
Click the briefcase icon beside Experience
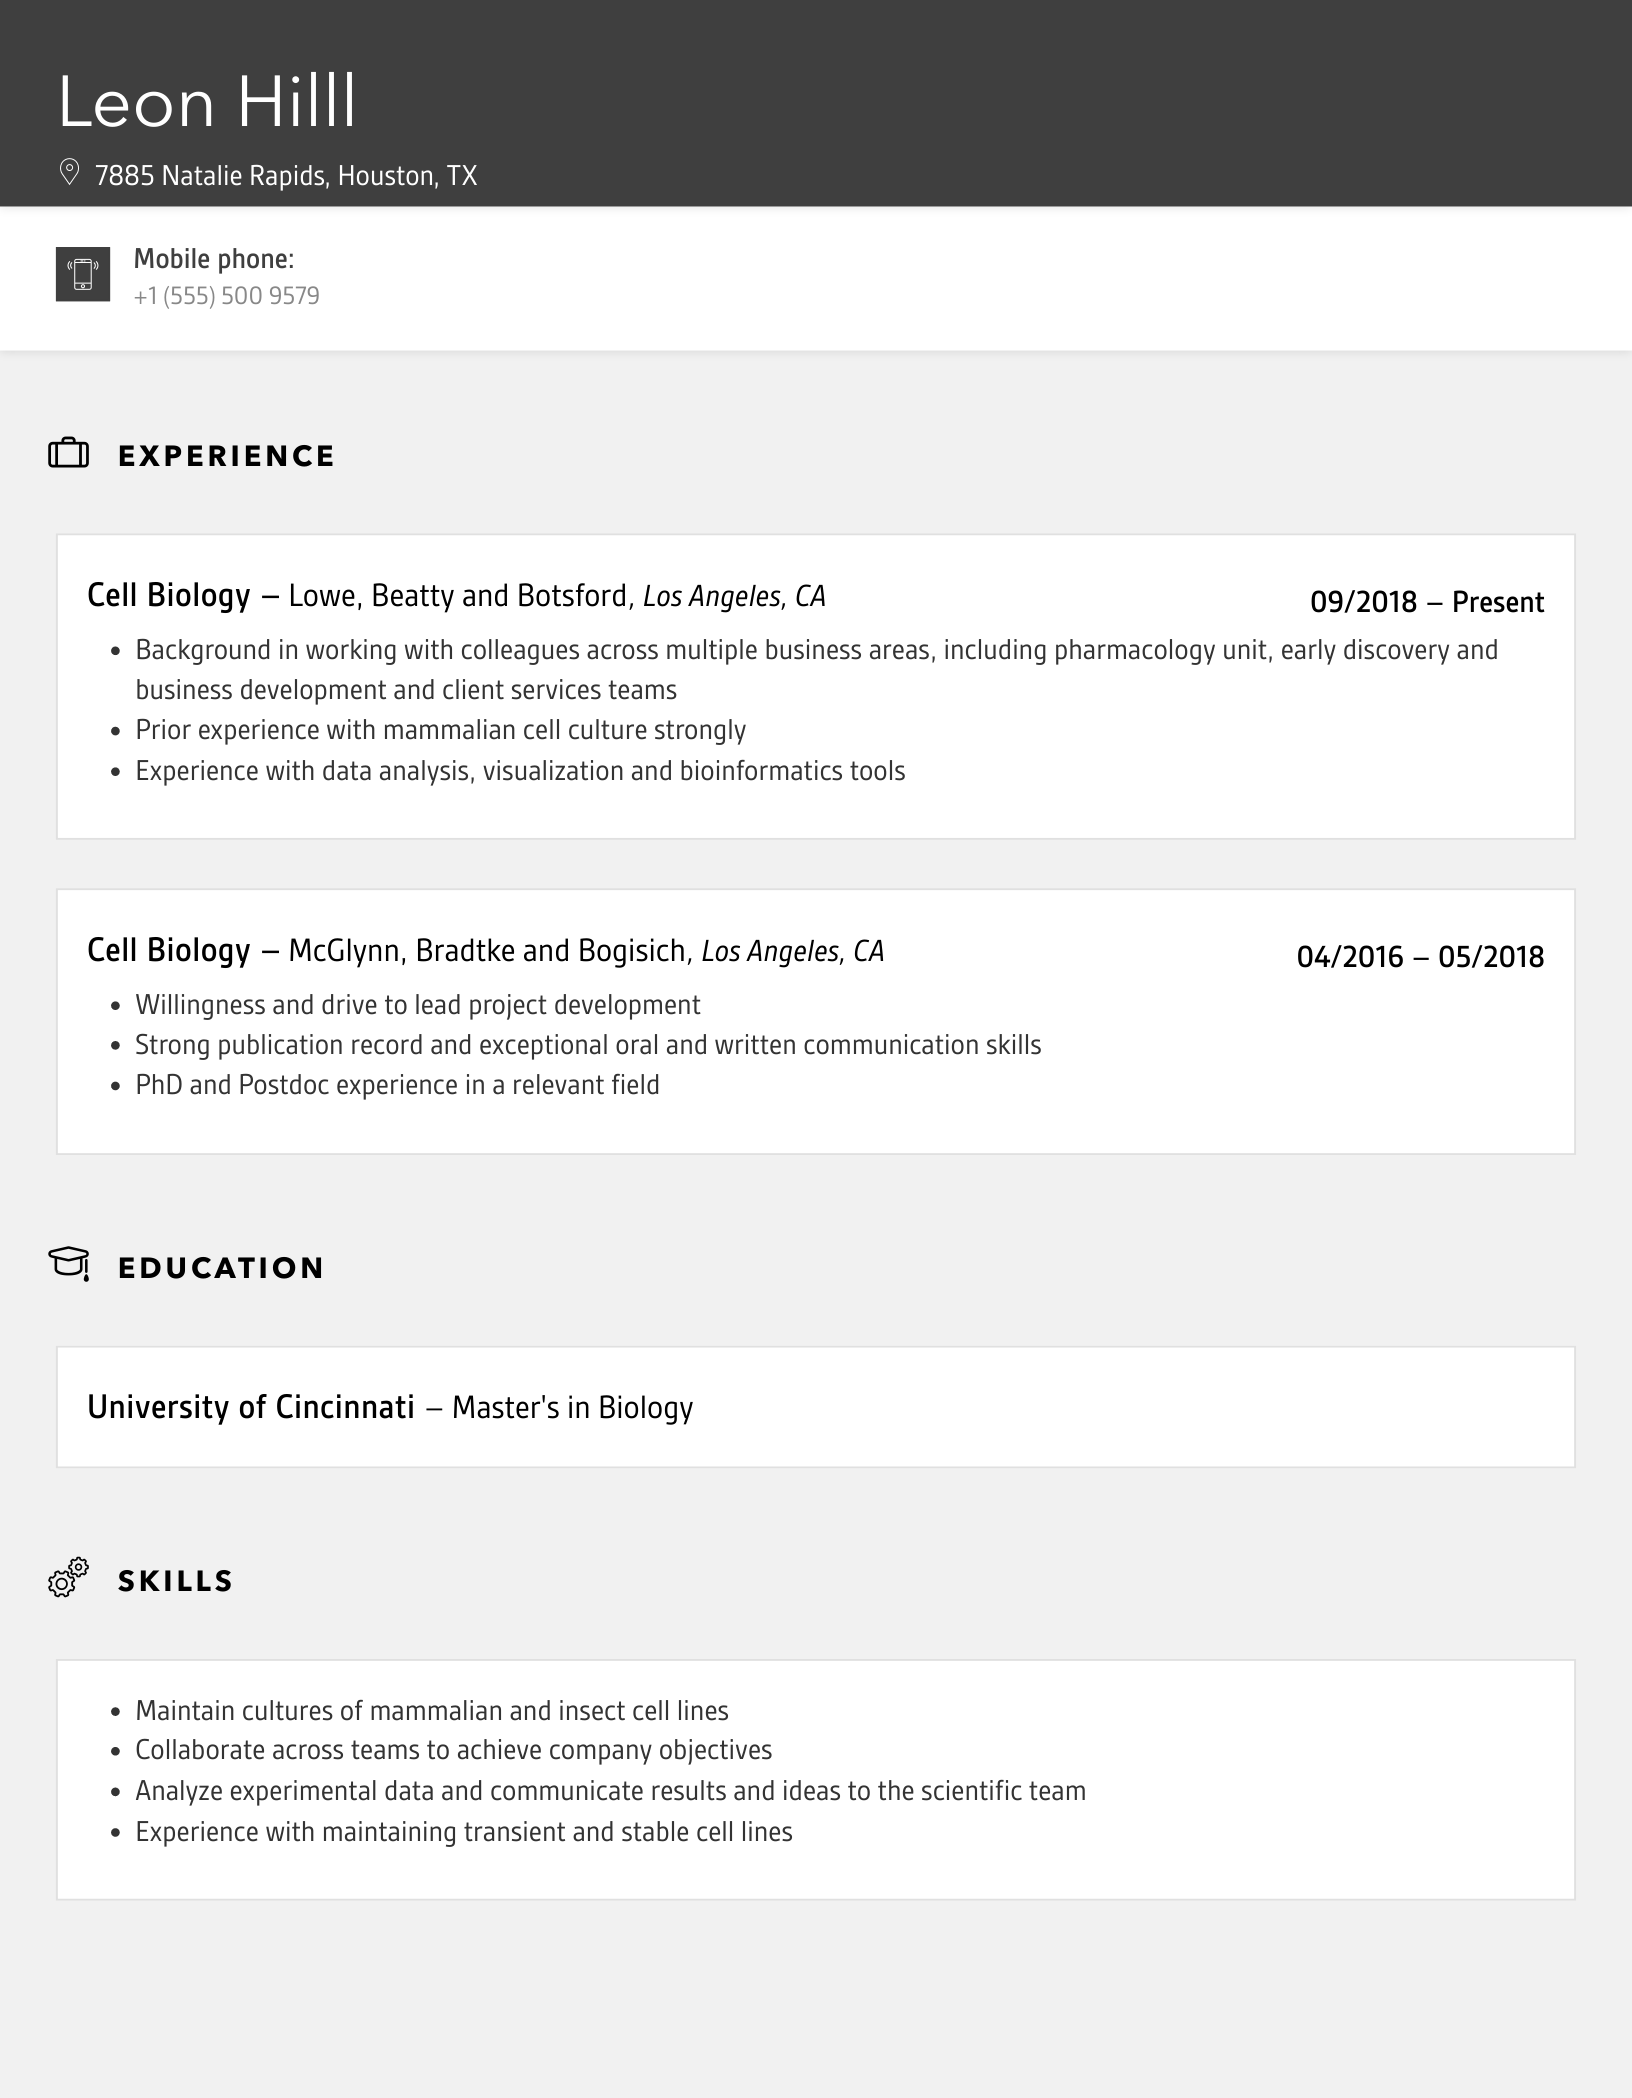coord(69,454)
